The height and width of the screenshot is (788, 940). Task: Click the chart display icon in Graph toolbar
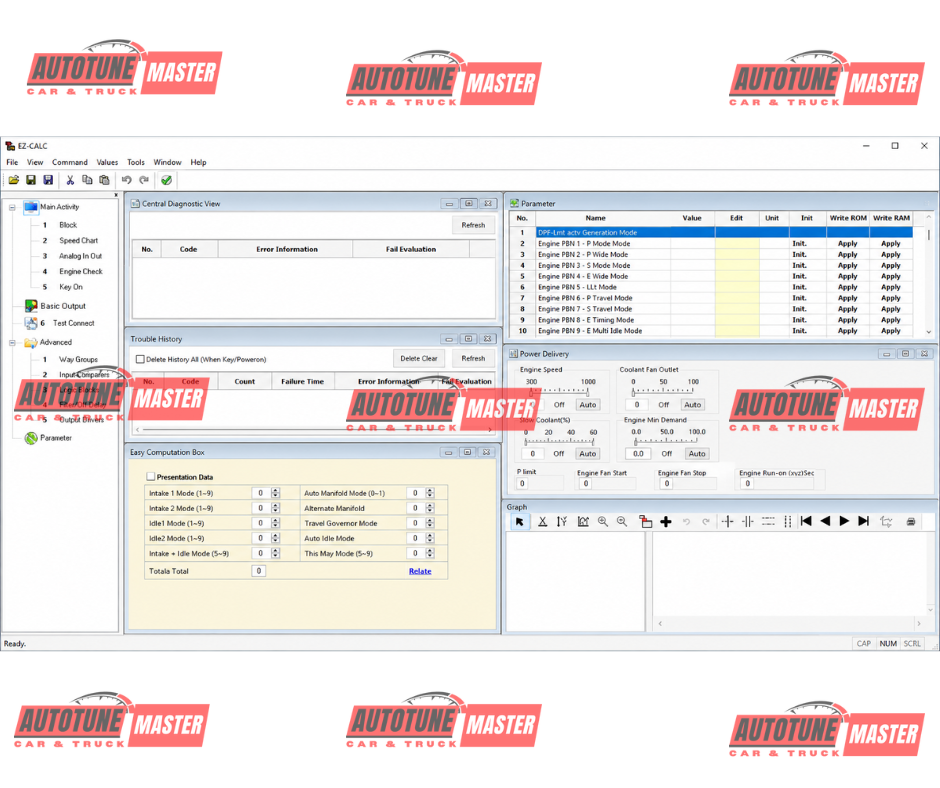coord(583,522)
